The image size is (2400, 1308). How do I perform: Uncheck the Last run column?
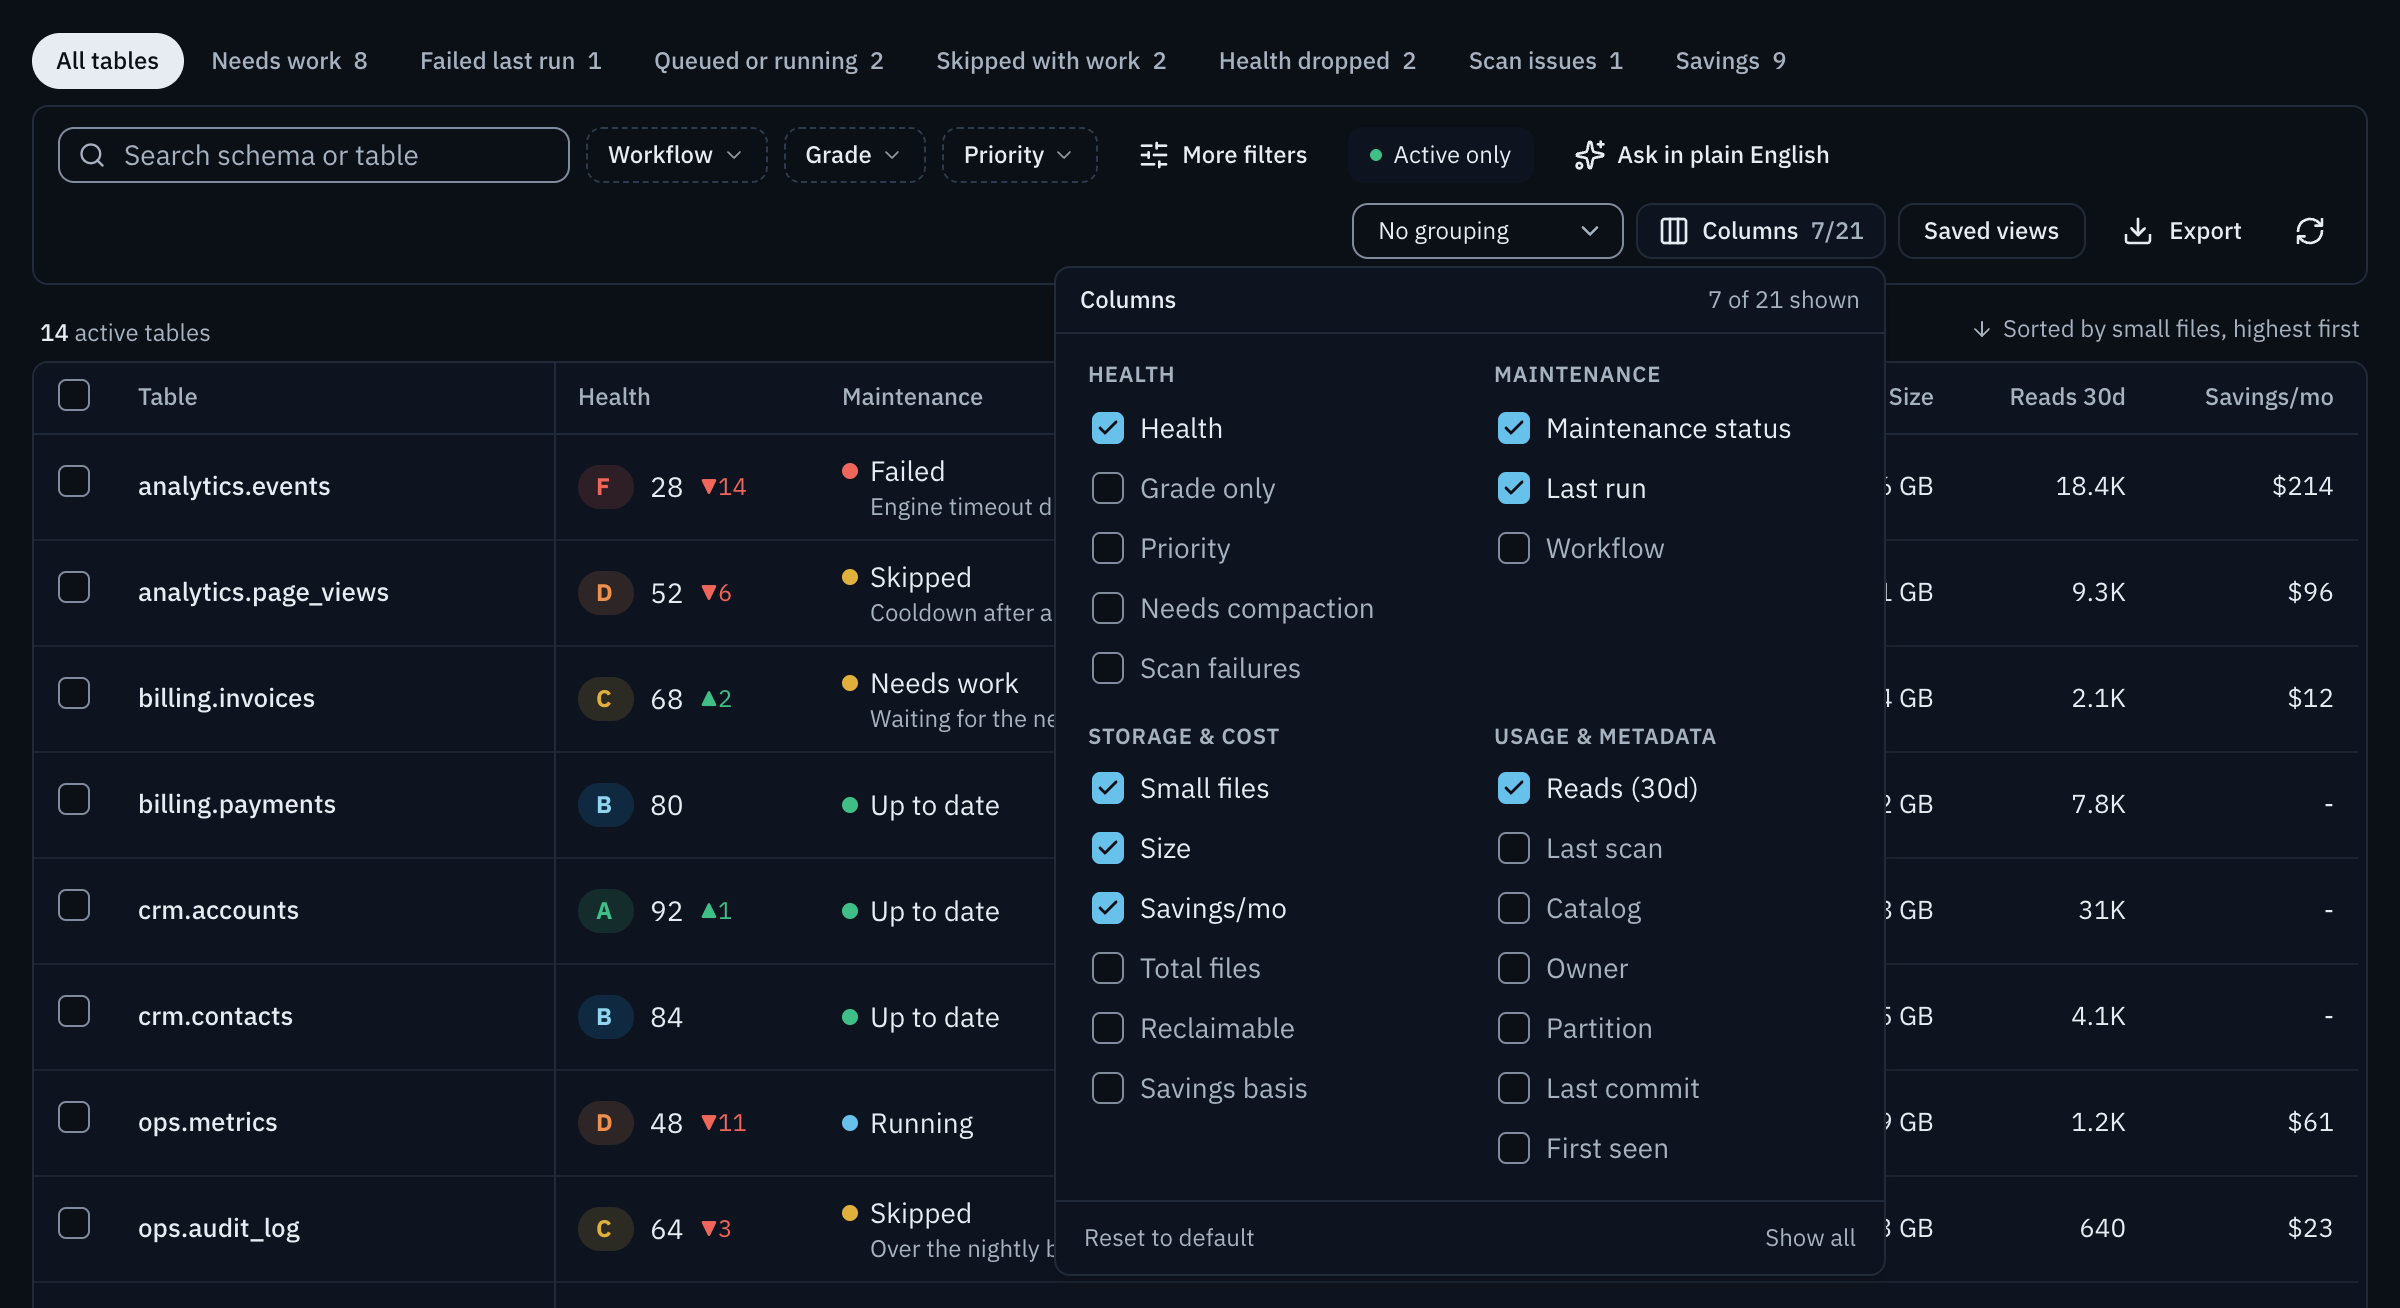point(1514,488)
